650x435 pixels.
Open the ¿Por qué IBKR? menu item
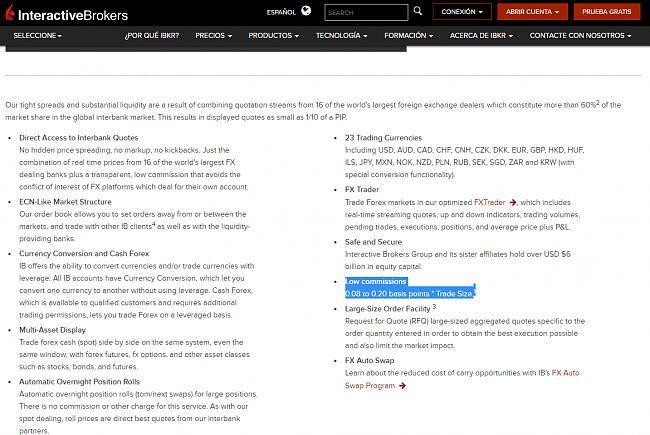[x=152, y=36]
